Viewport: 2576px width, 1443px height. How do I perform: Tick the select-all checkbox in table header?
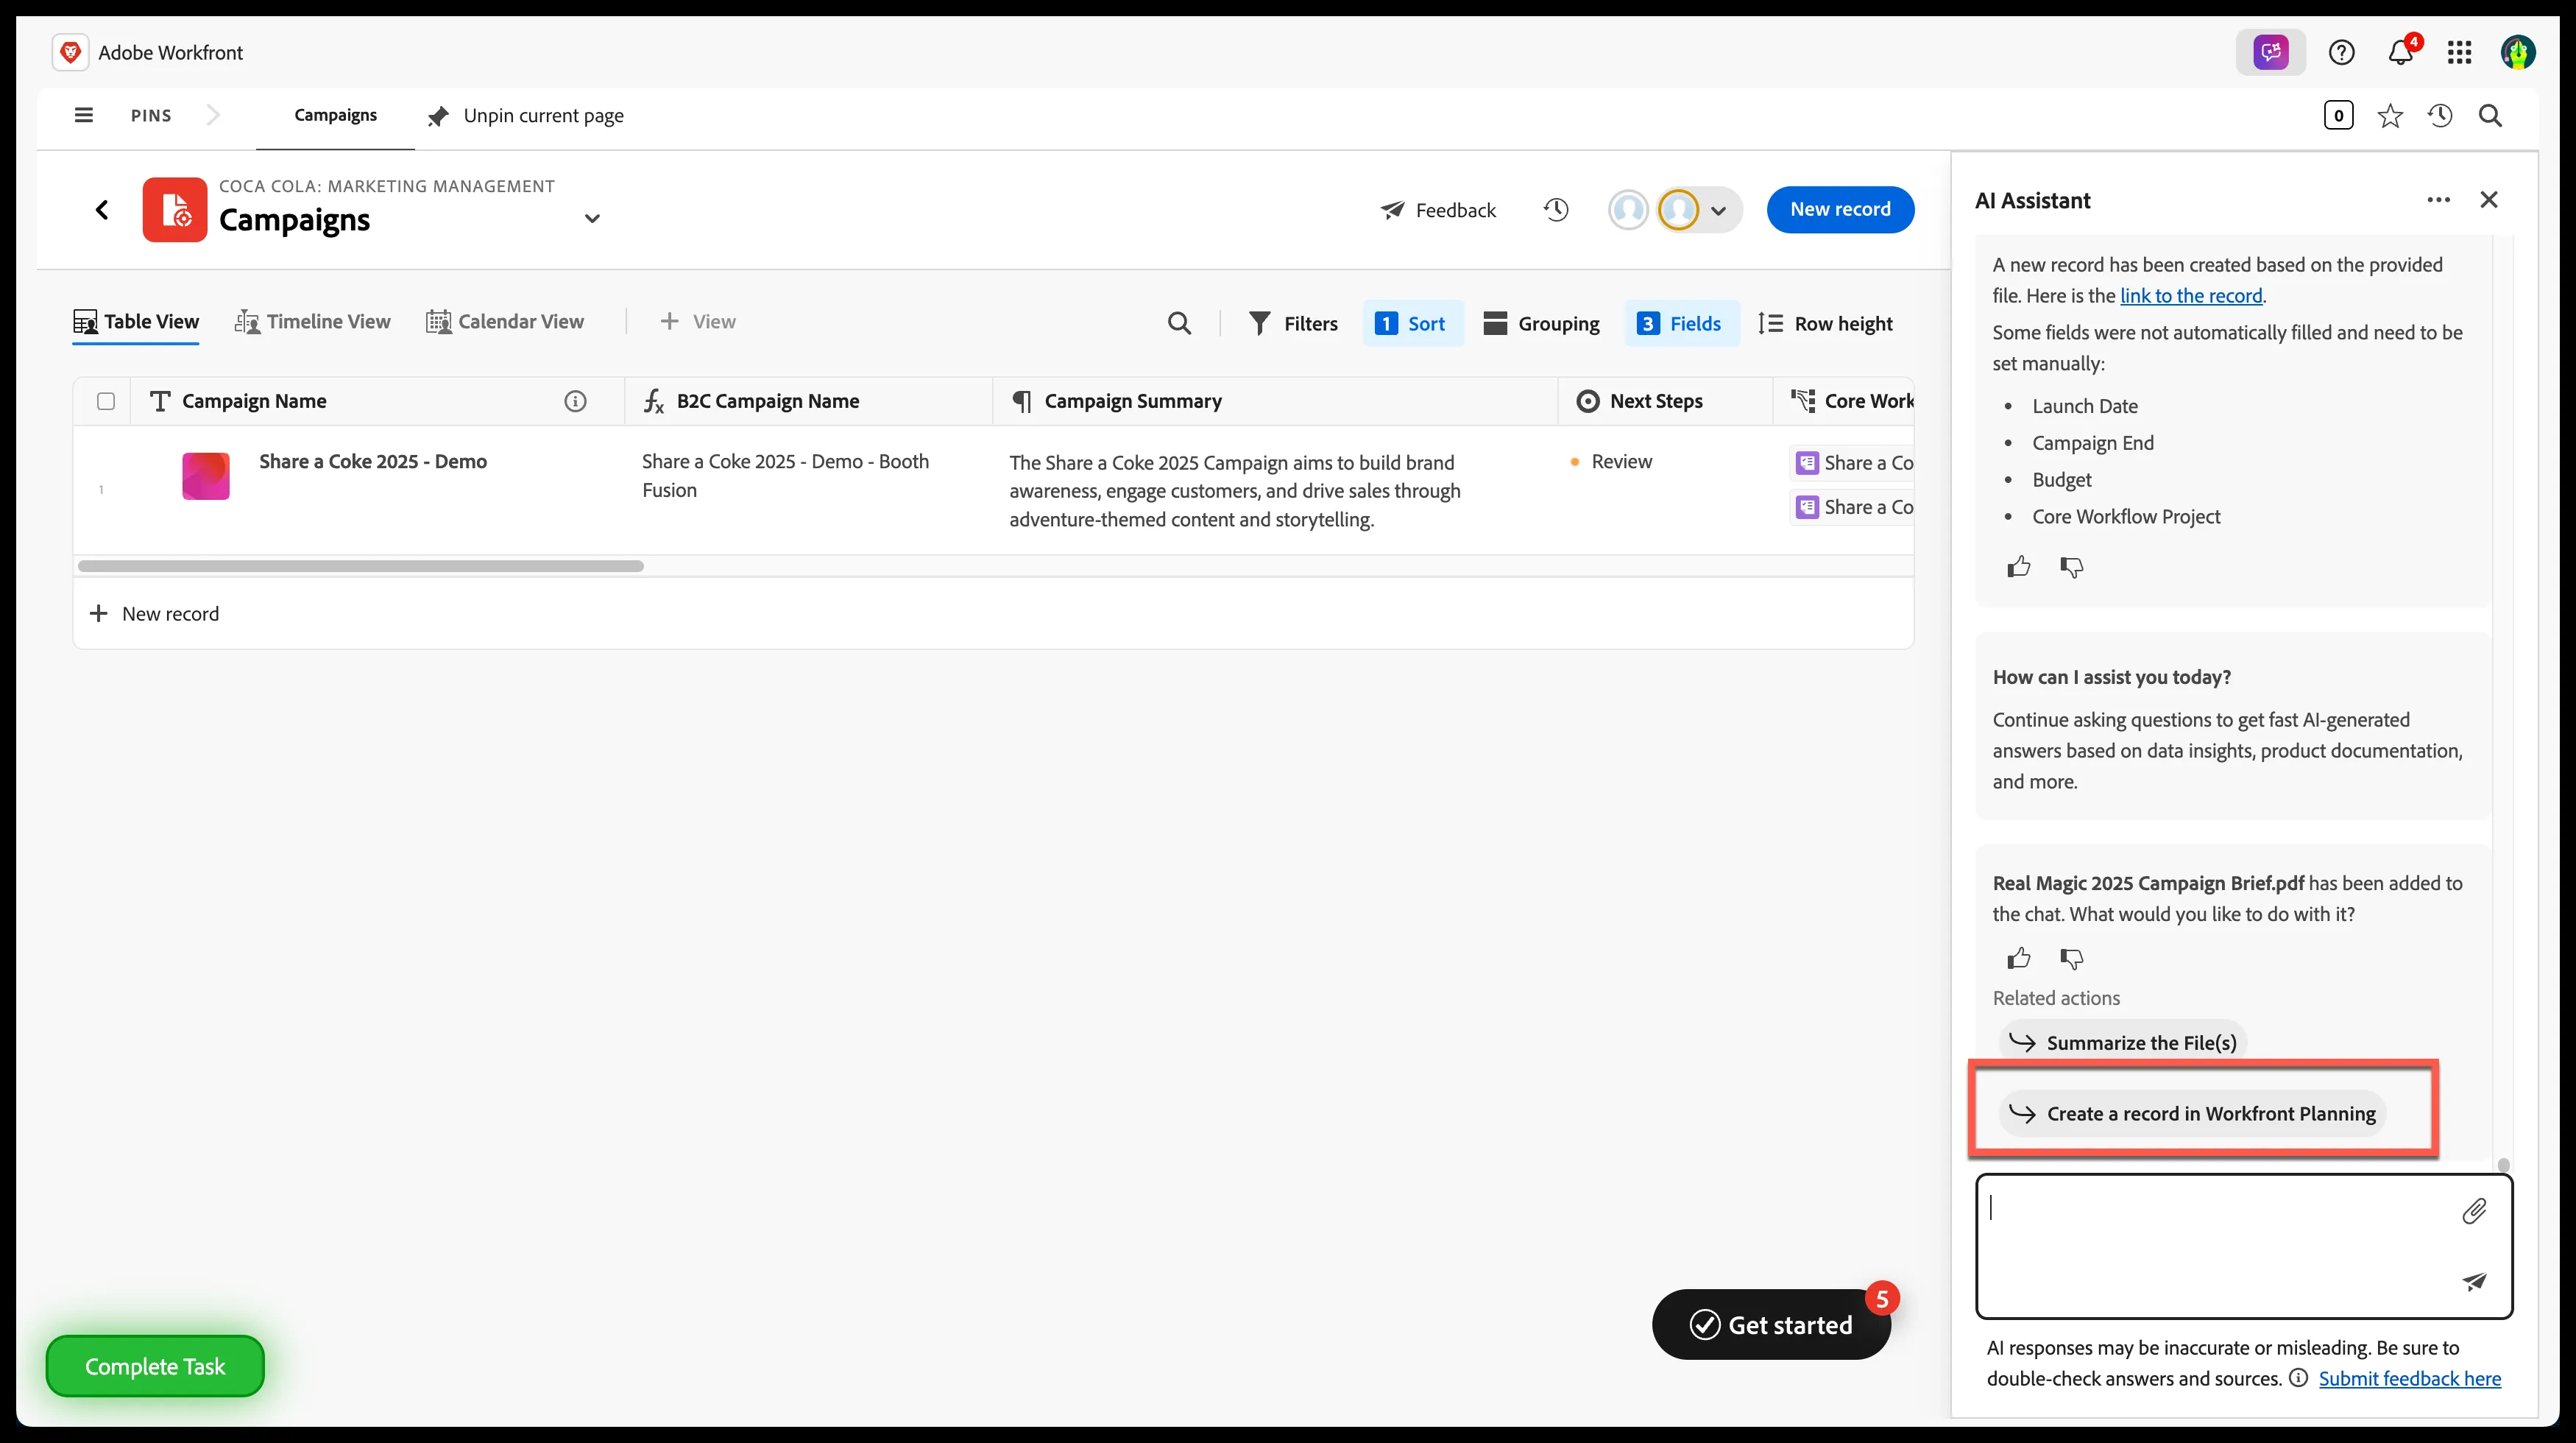tap(106, 401)
